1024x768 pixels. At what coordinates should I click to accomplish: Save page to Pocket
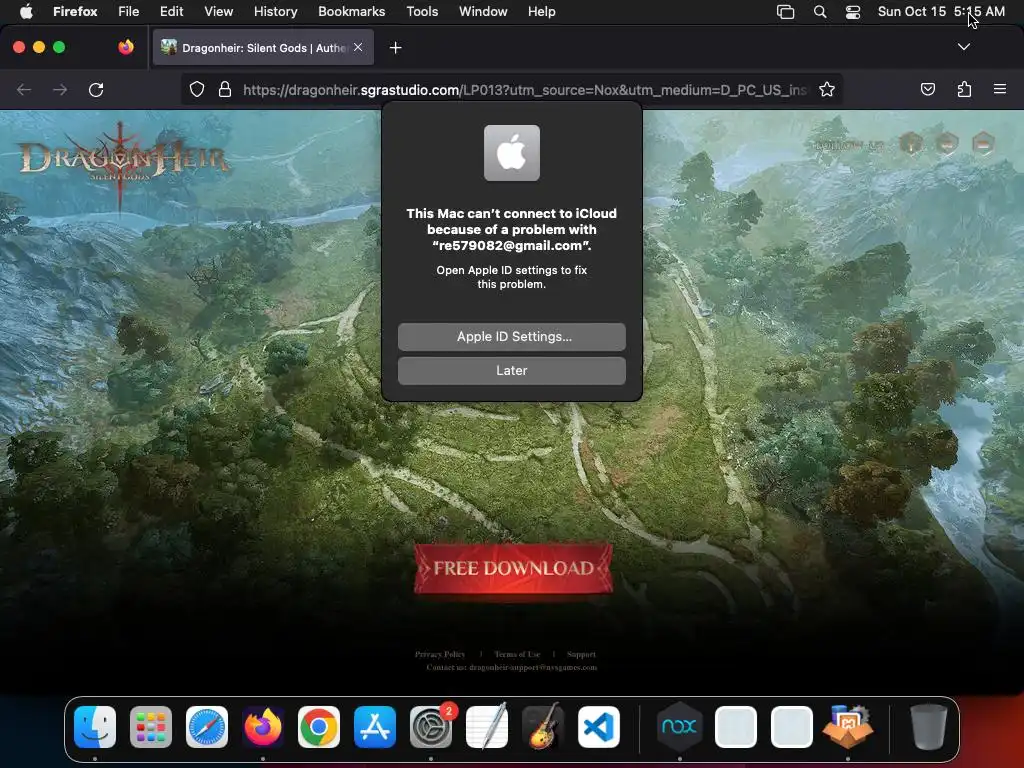(927, 89)
